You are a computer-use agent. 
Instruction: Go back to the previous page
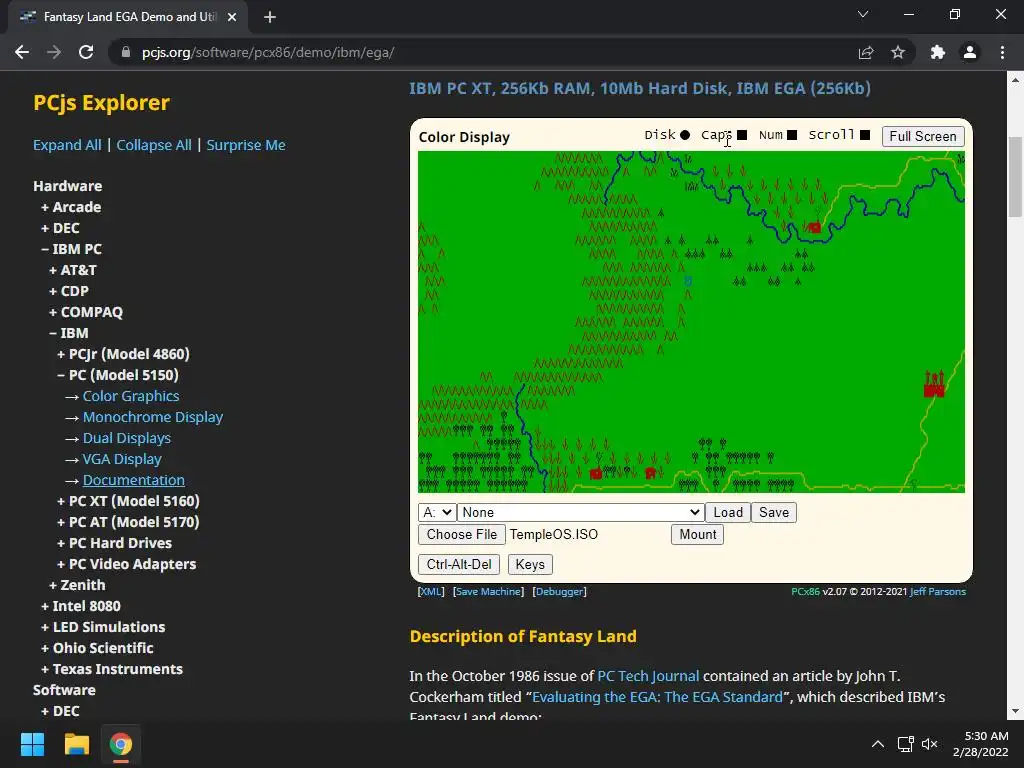[22, 52]
